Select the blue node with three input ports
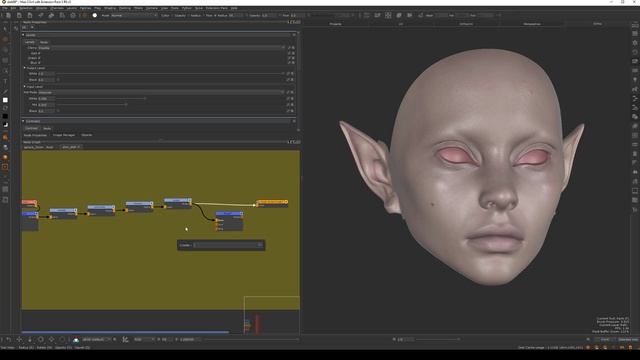The width and height of the screenshot is (640, 360). [229, 221]
